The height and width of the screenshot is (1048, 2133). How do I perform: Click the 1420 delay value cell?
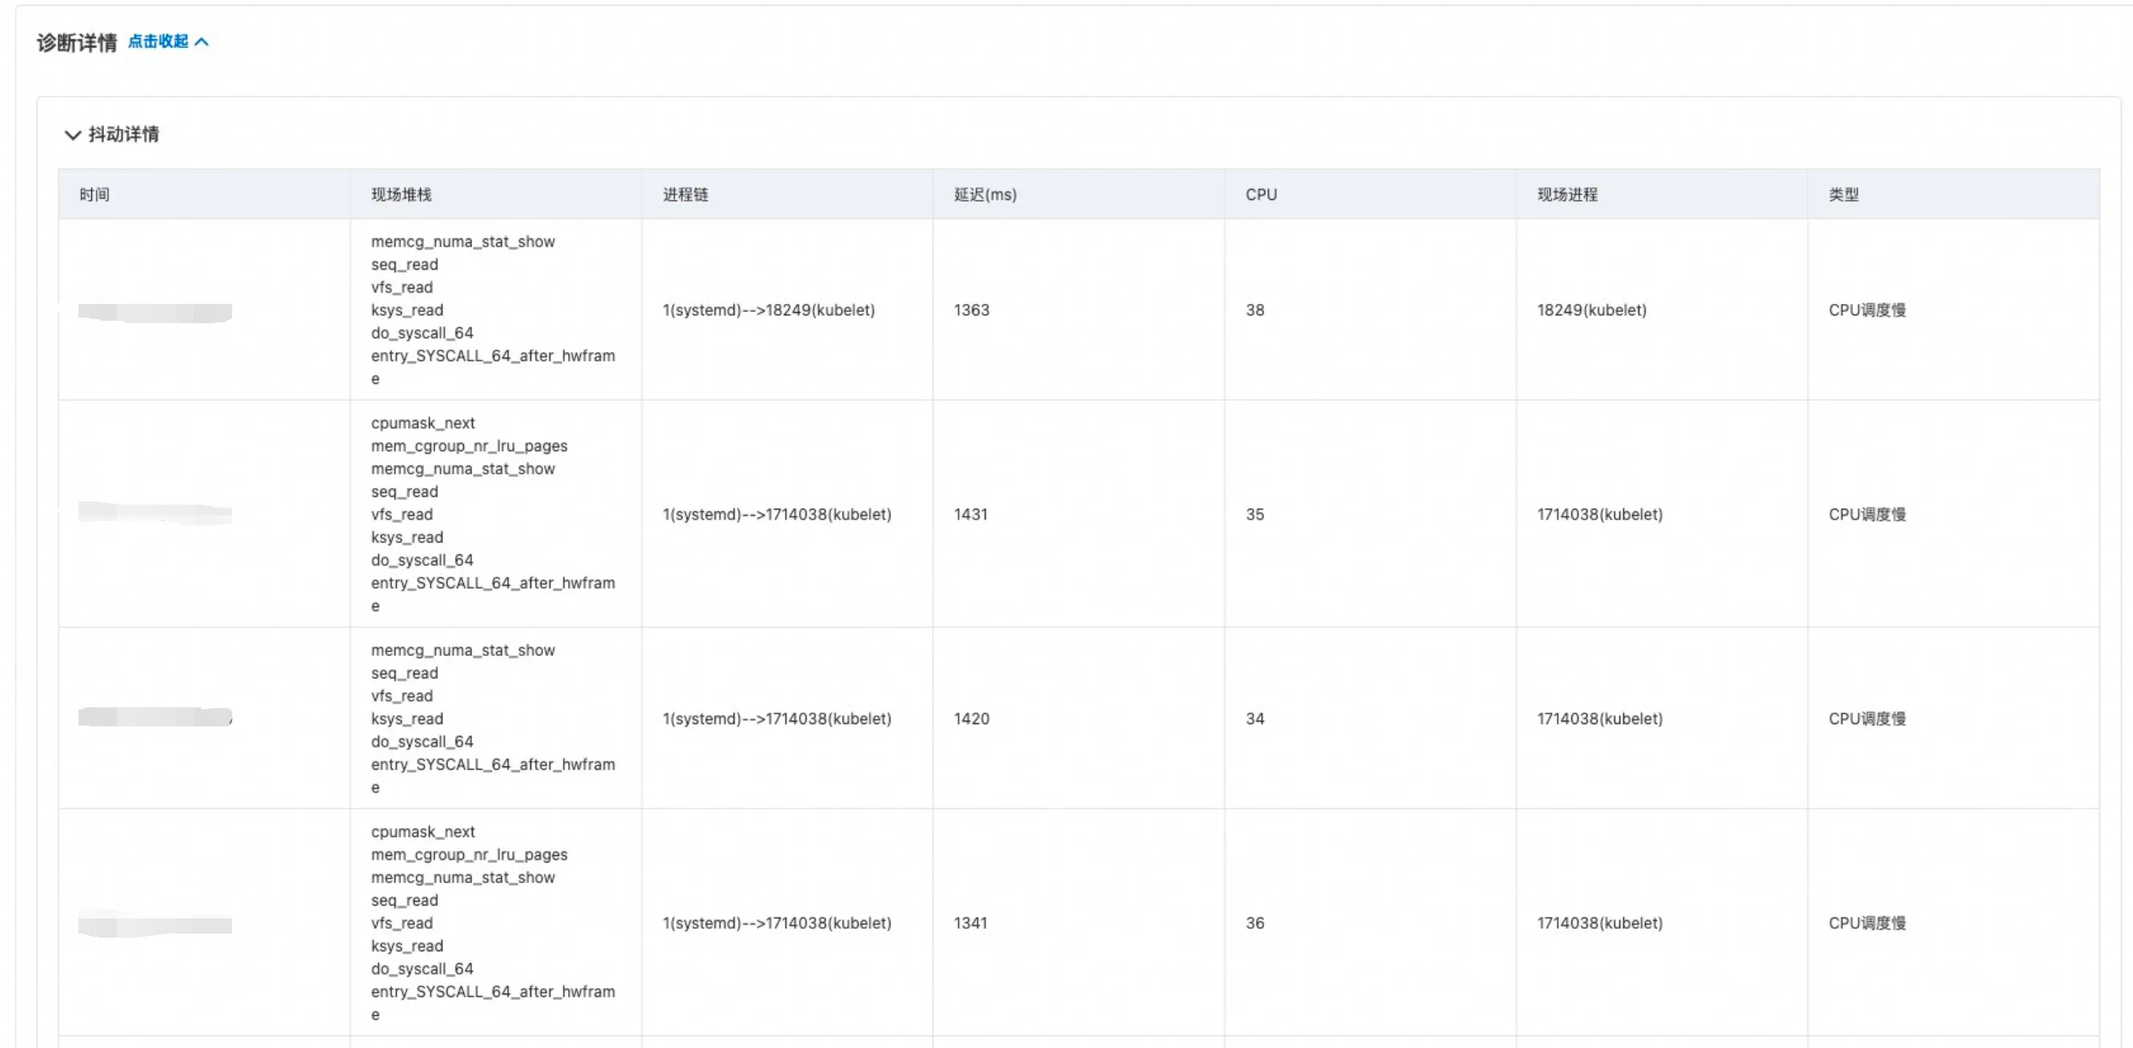pos(971,719)
